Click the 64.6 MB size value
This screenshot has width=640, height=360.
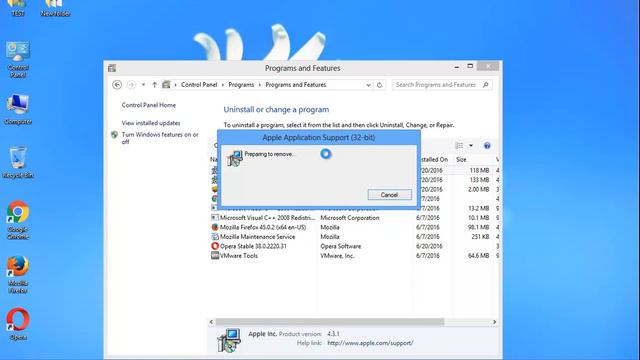click(x=478, y=256)
